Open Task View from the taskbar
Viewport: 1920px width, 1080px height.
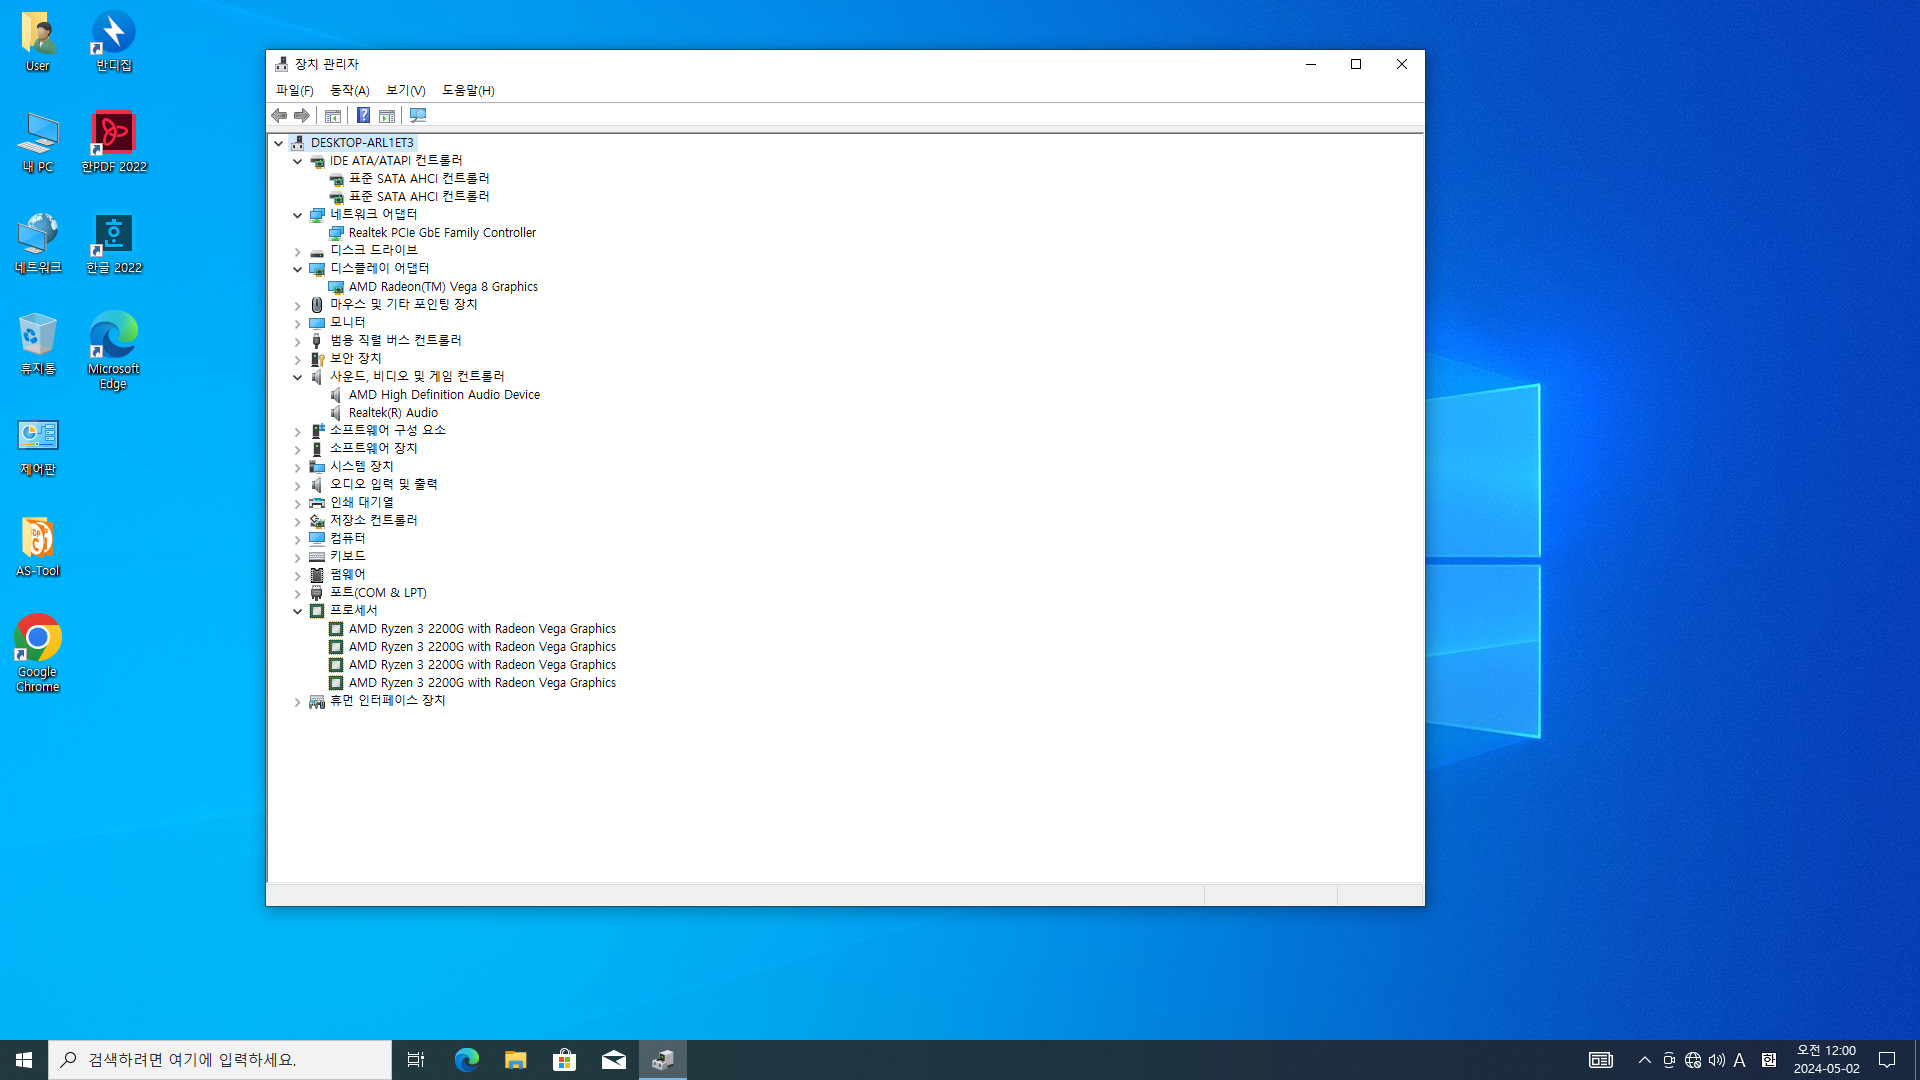coord(416,1060)
